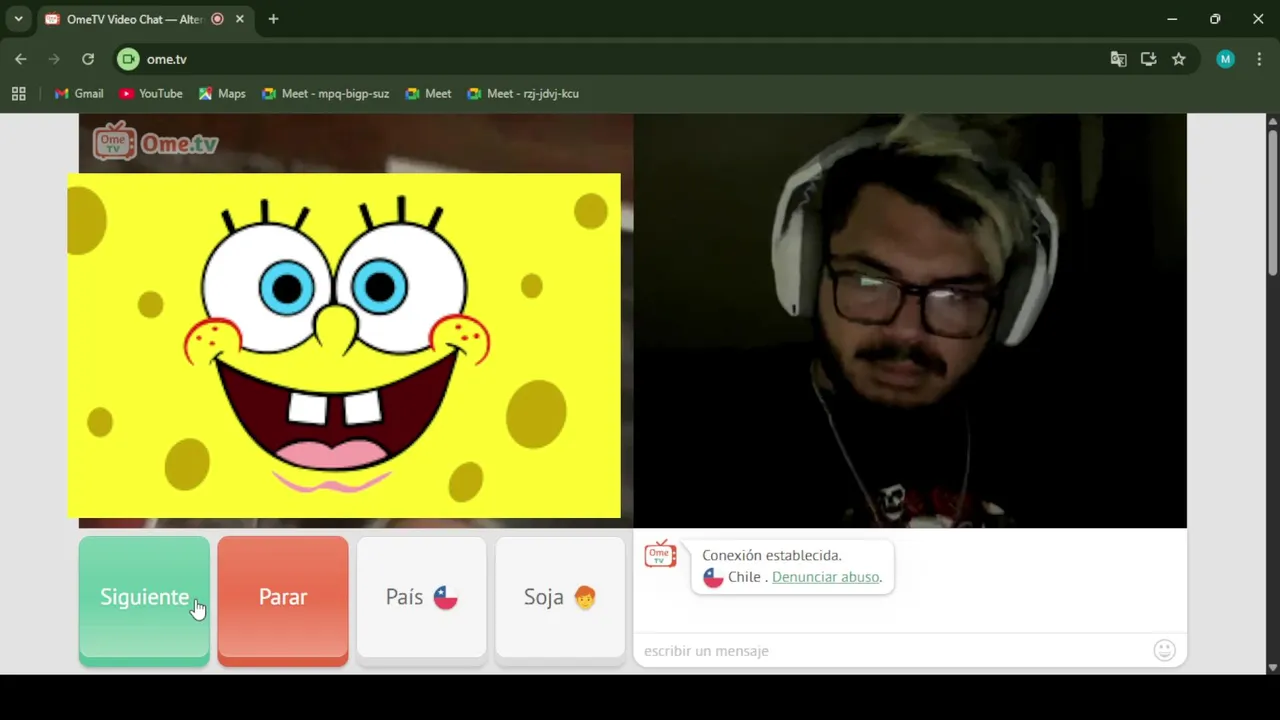Open the Chrome profile M avatar

tap(1225, 59)
